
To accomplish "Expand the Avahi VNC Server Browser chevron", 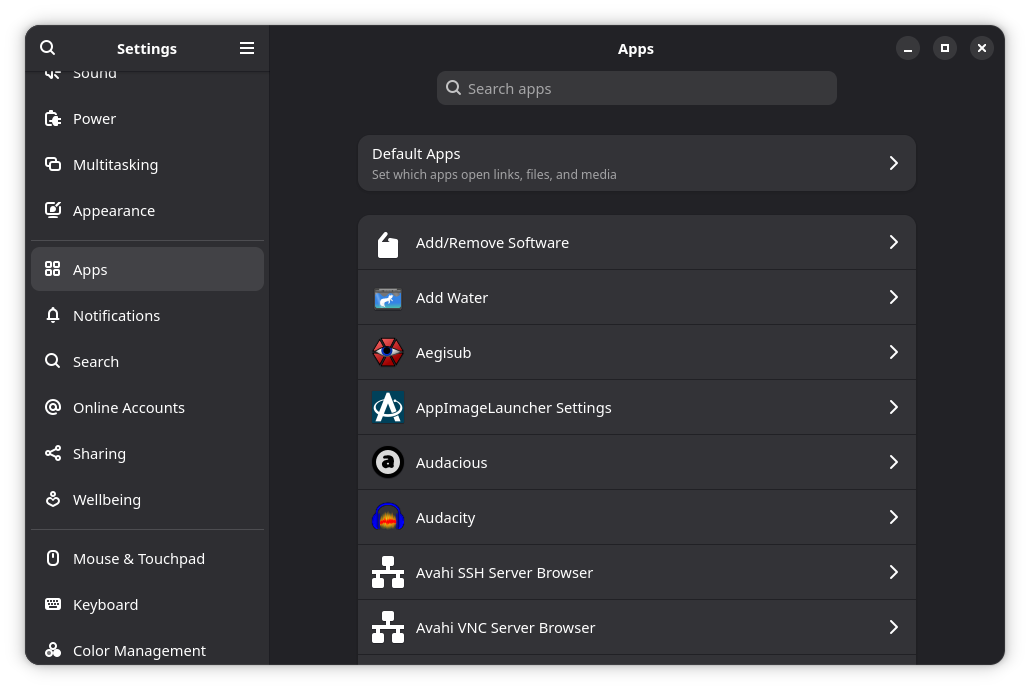I will 893,627.
